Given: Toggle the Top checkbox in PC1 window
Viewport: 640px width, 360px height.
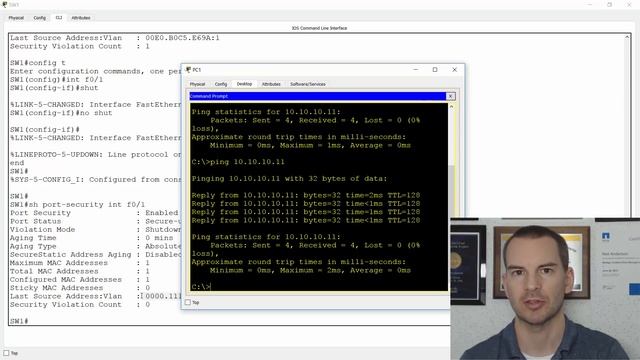Looking at the screenshot, I should 188,302.
